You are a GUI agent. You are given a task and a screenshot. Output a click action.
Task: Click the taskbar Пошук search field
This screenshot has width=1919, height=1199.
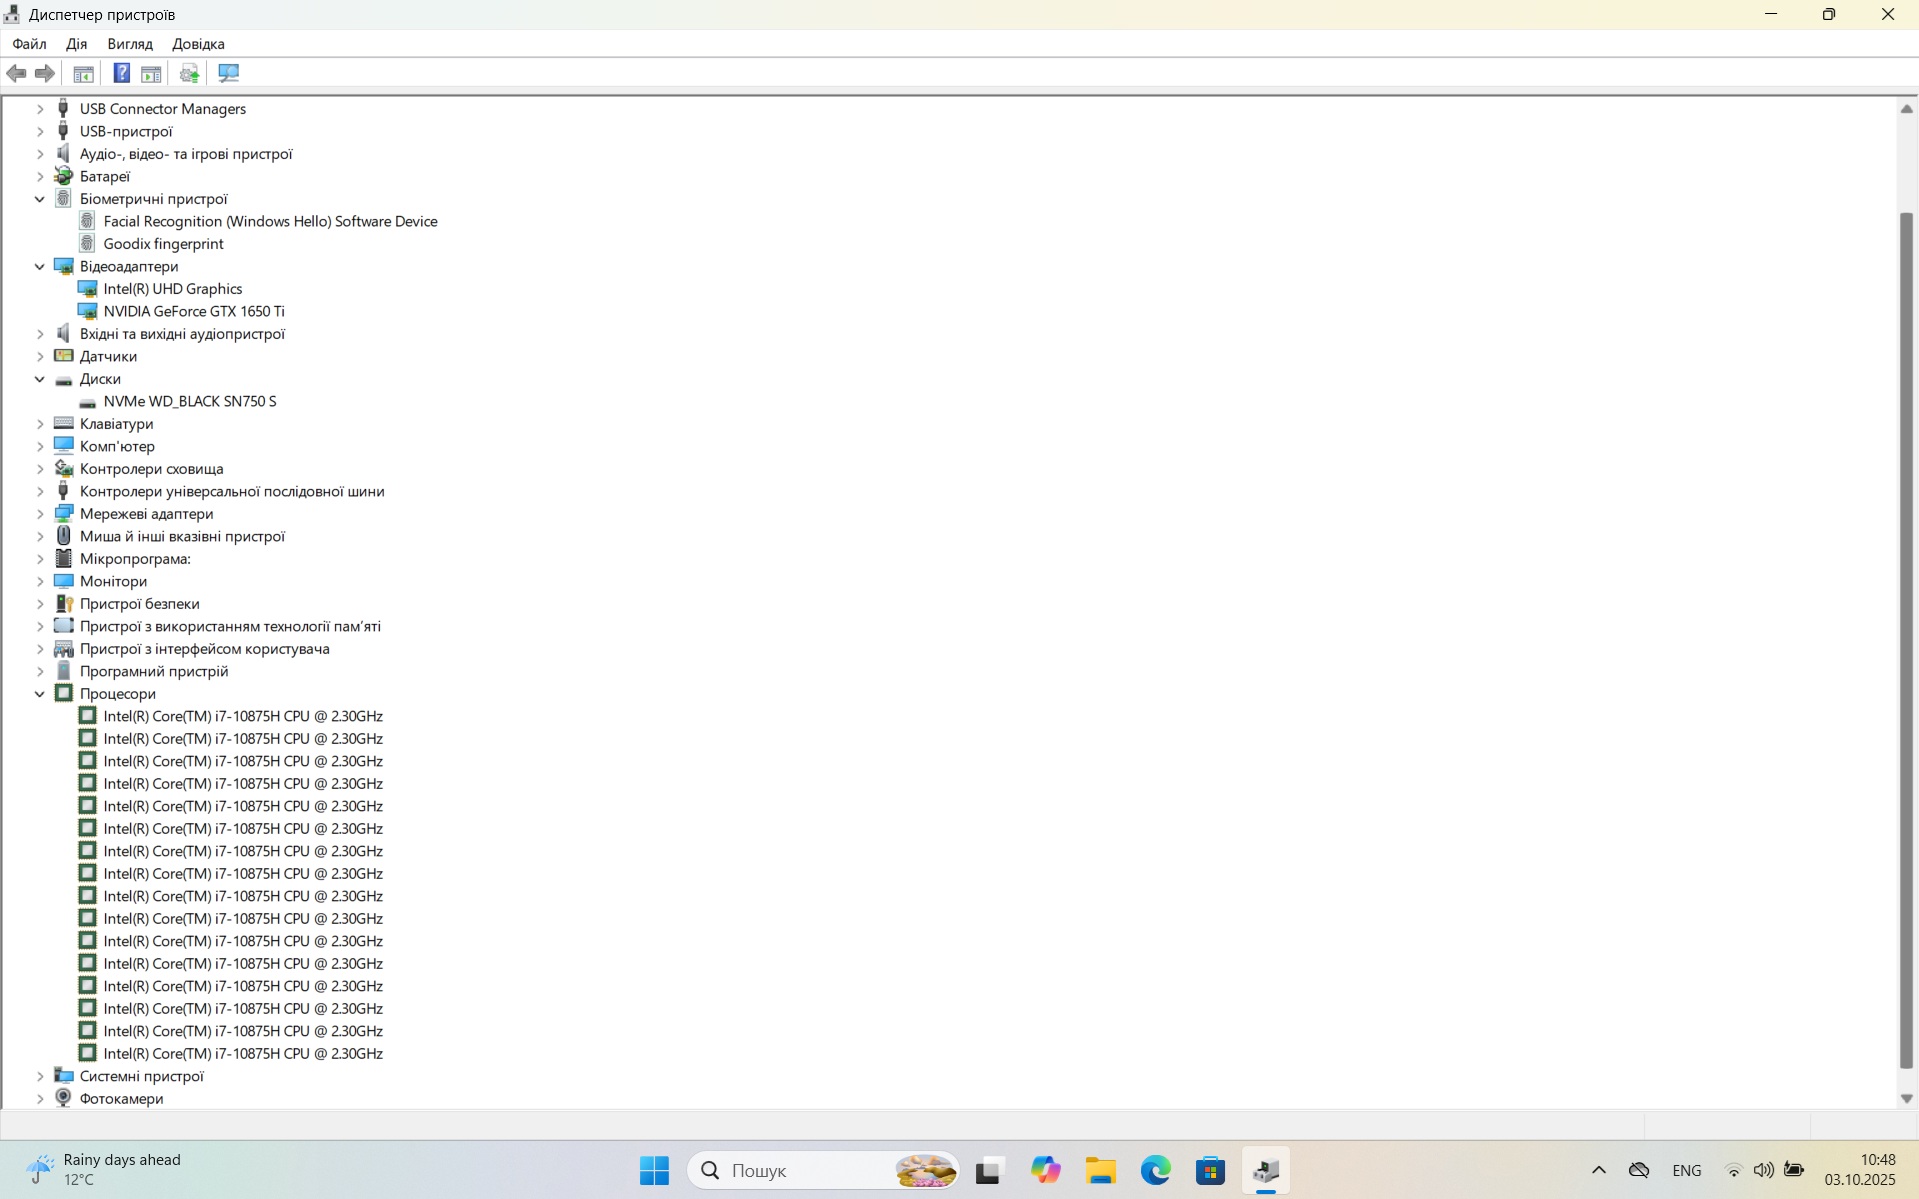pos(800,1170)
